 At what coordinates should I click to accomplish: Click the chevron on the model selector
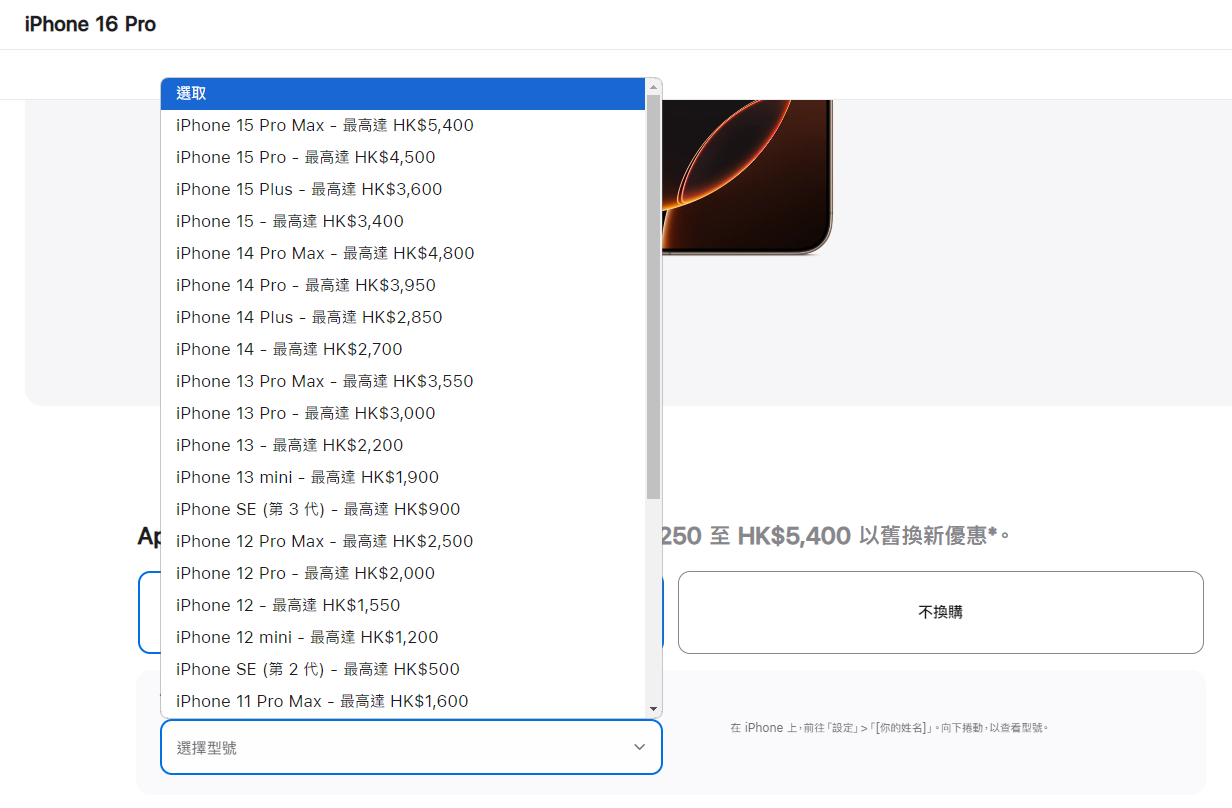(639, 746)
